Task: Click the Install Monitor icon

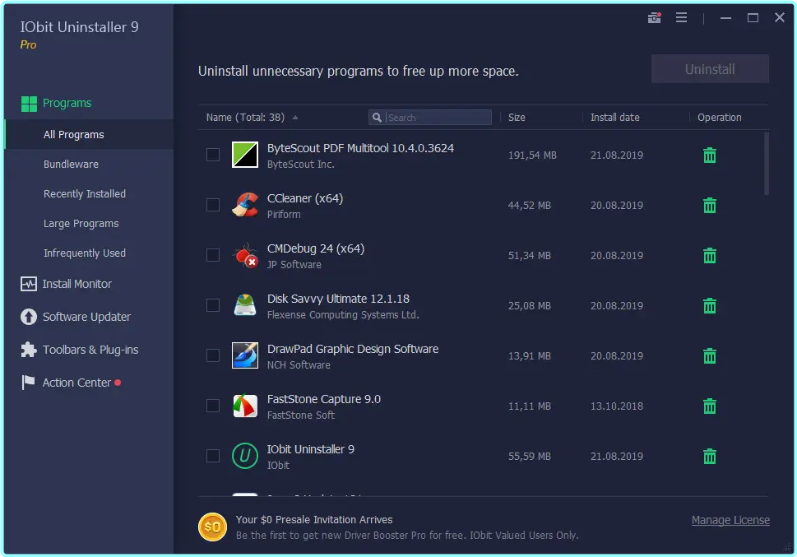Action: click(x=28, y=284)
